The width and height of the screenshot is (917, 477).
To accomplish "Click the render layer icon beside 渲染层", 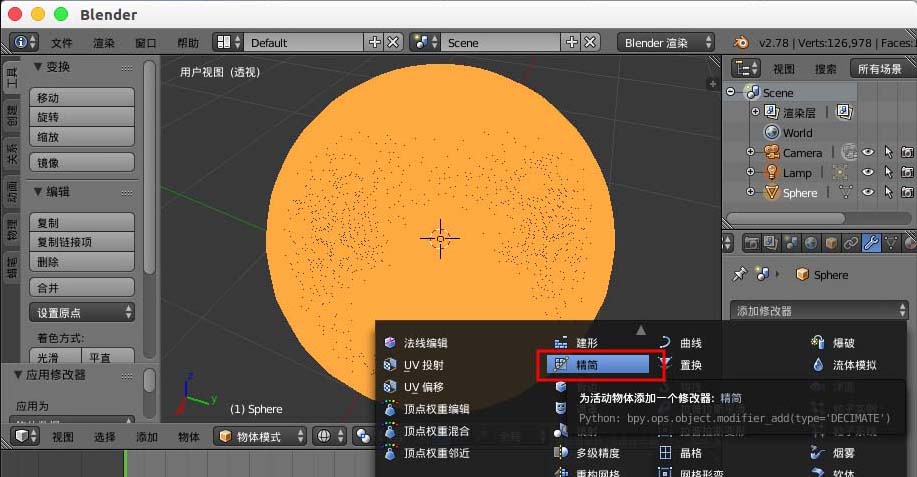I will [844, 111].
